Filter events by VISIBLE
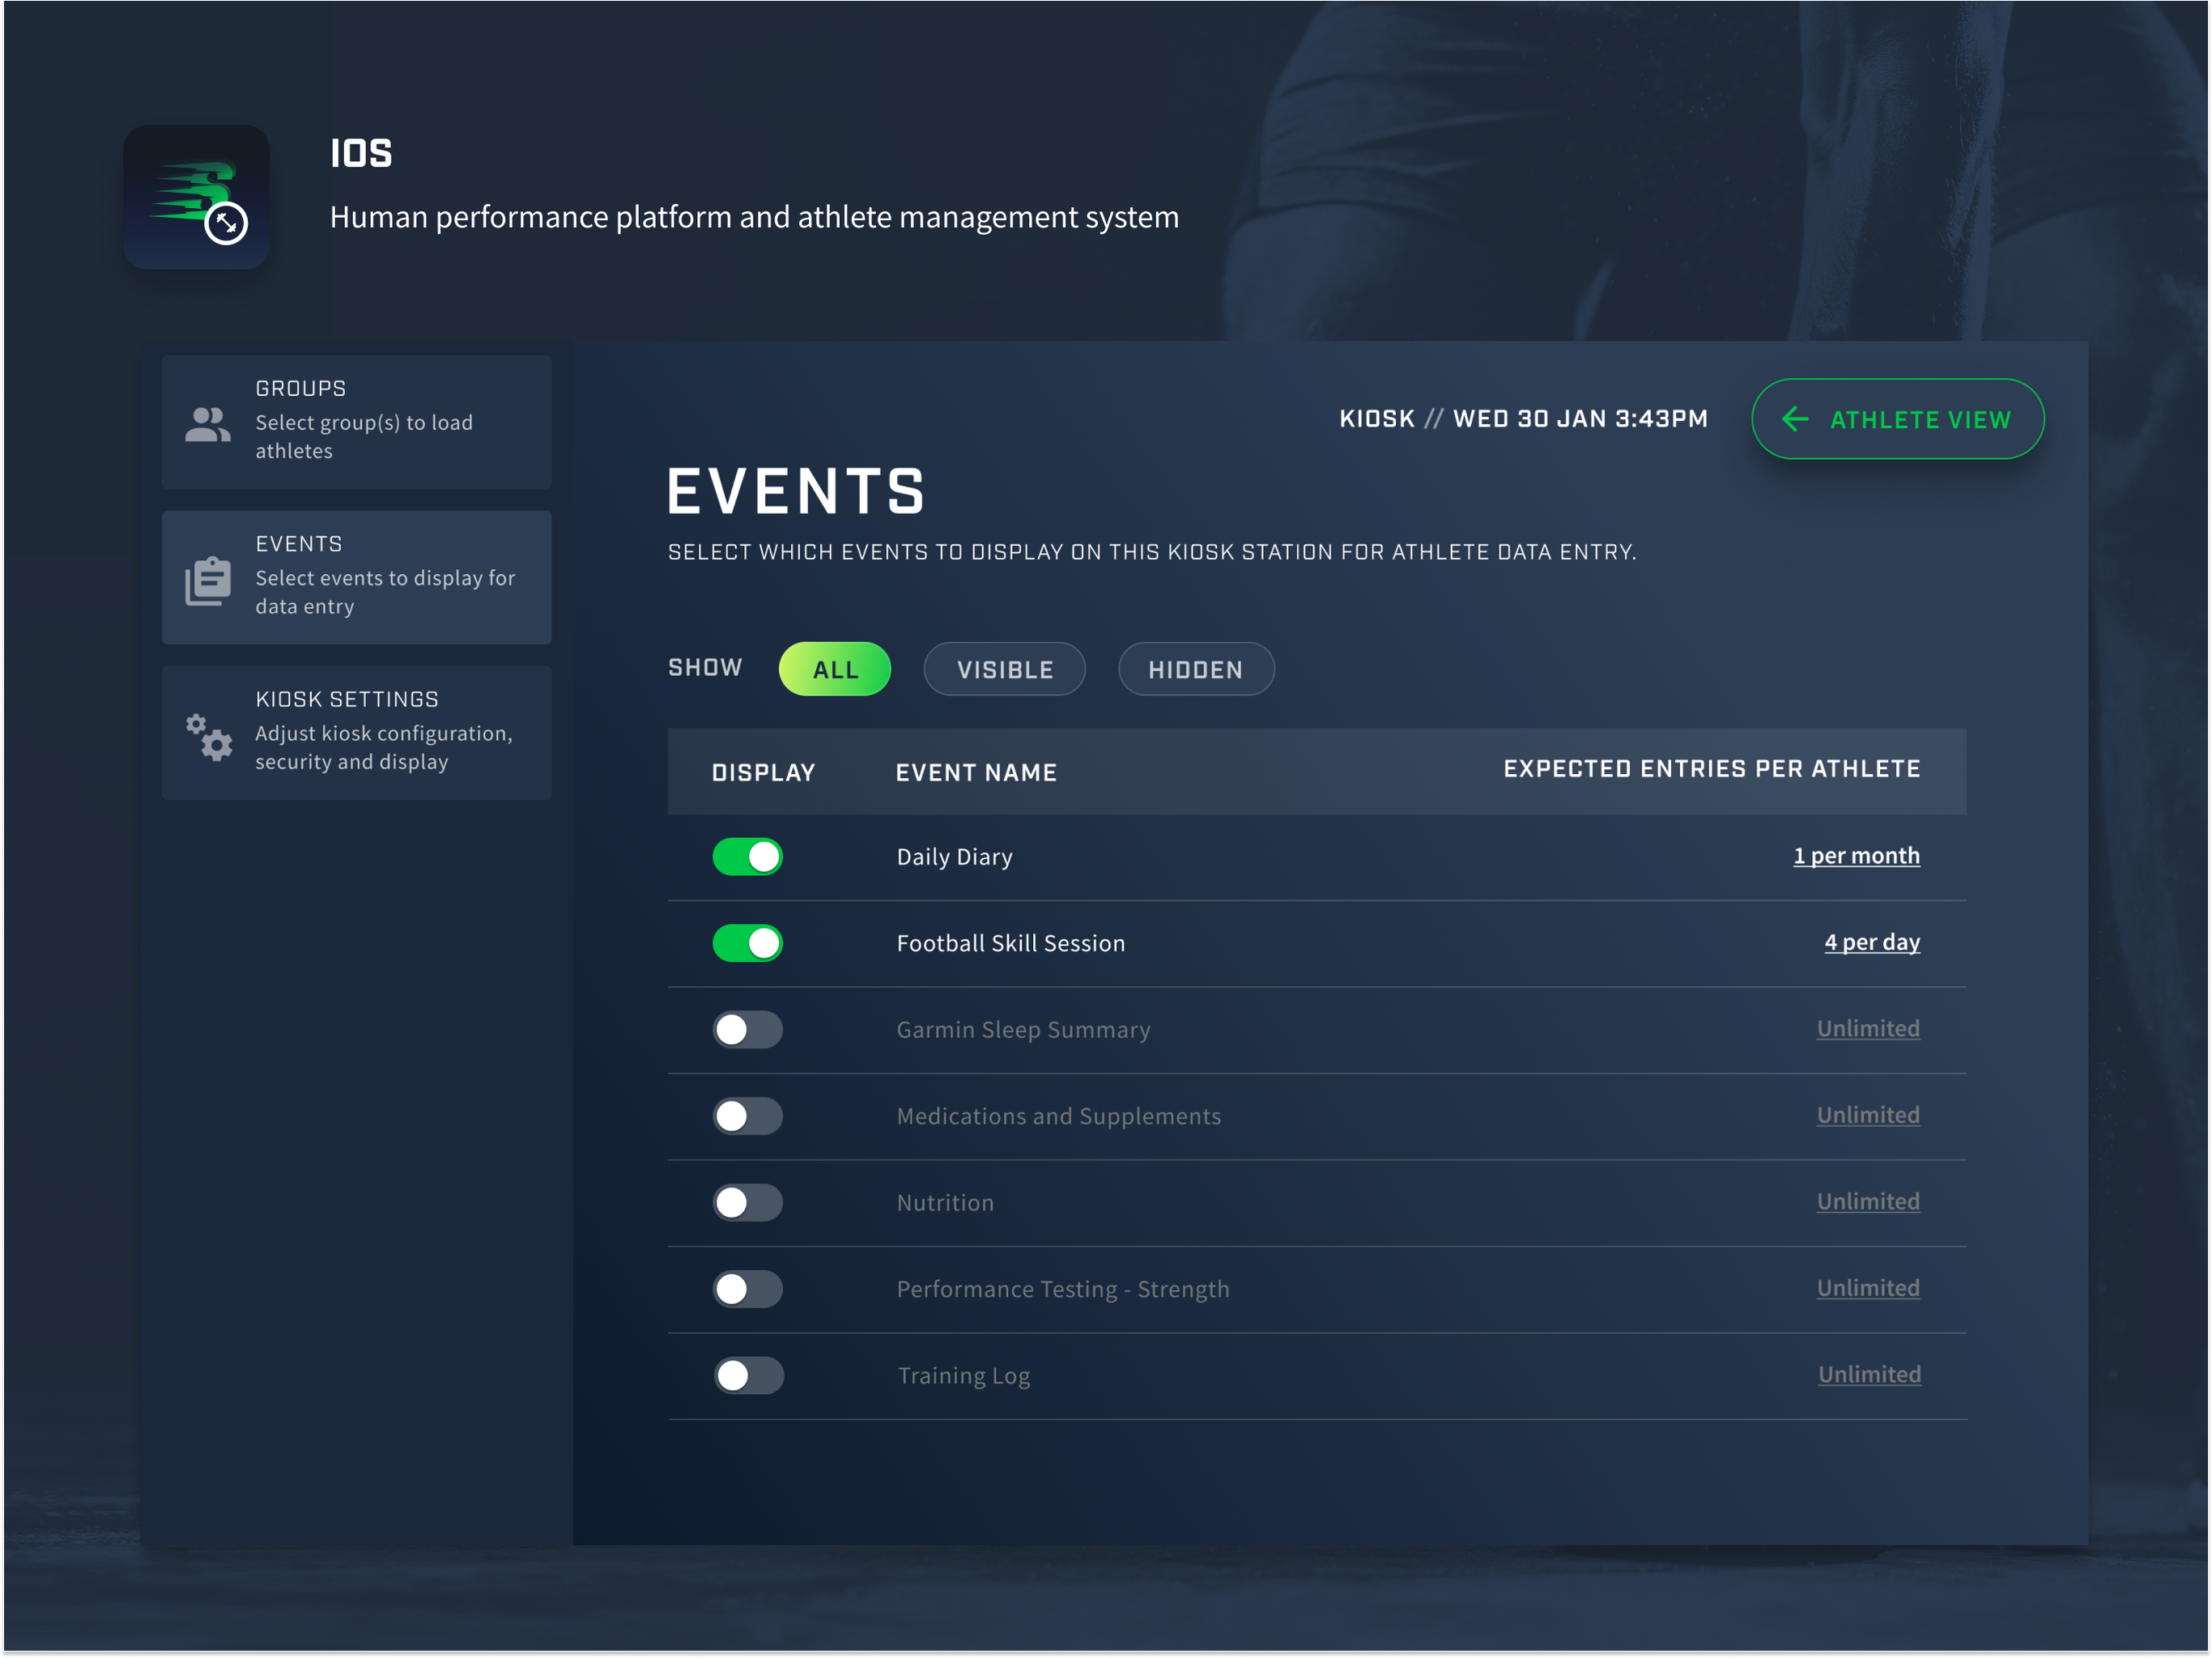The height and width of the screenshot is (1658, 2212). (1004, 669)
